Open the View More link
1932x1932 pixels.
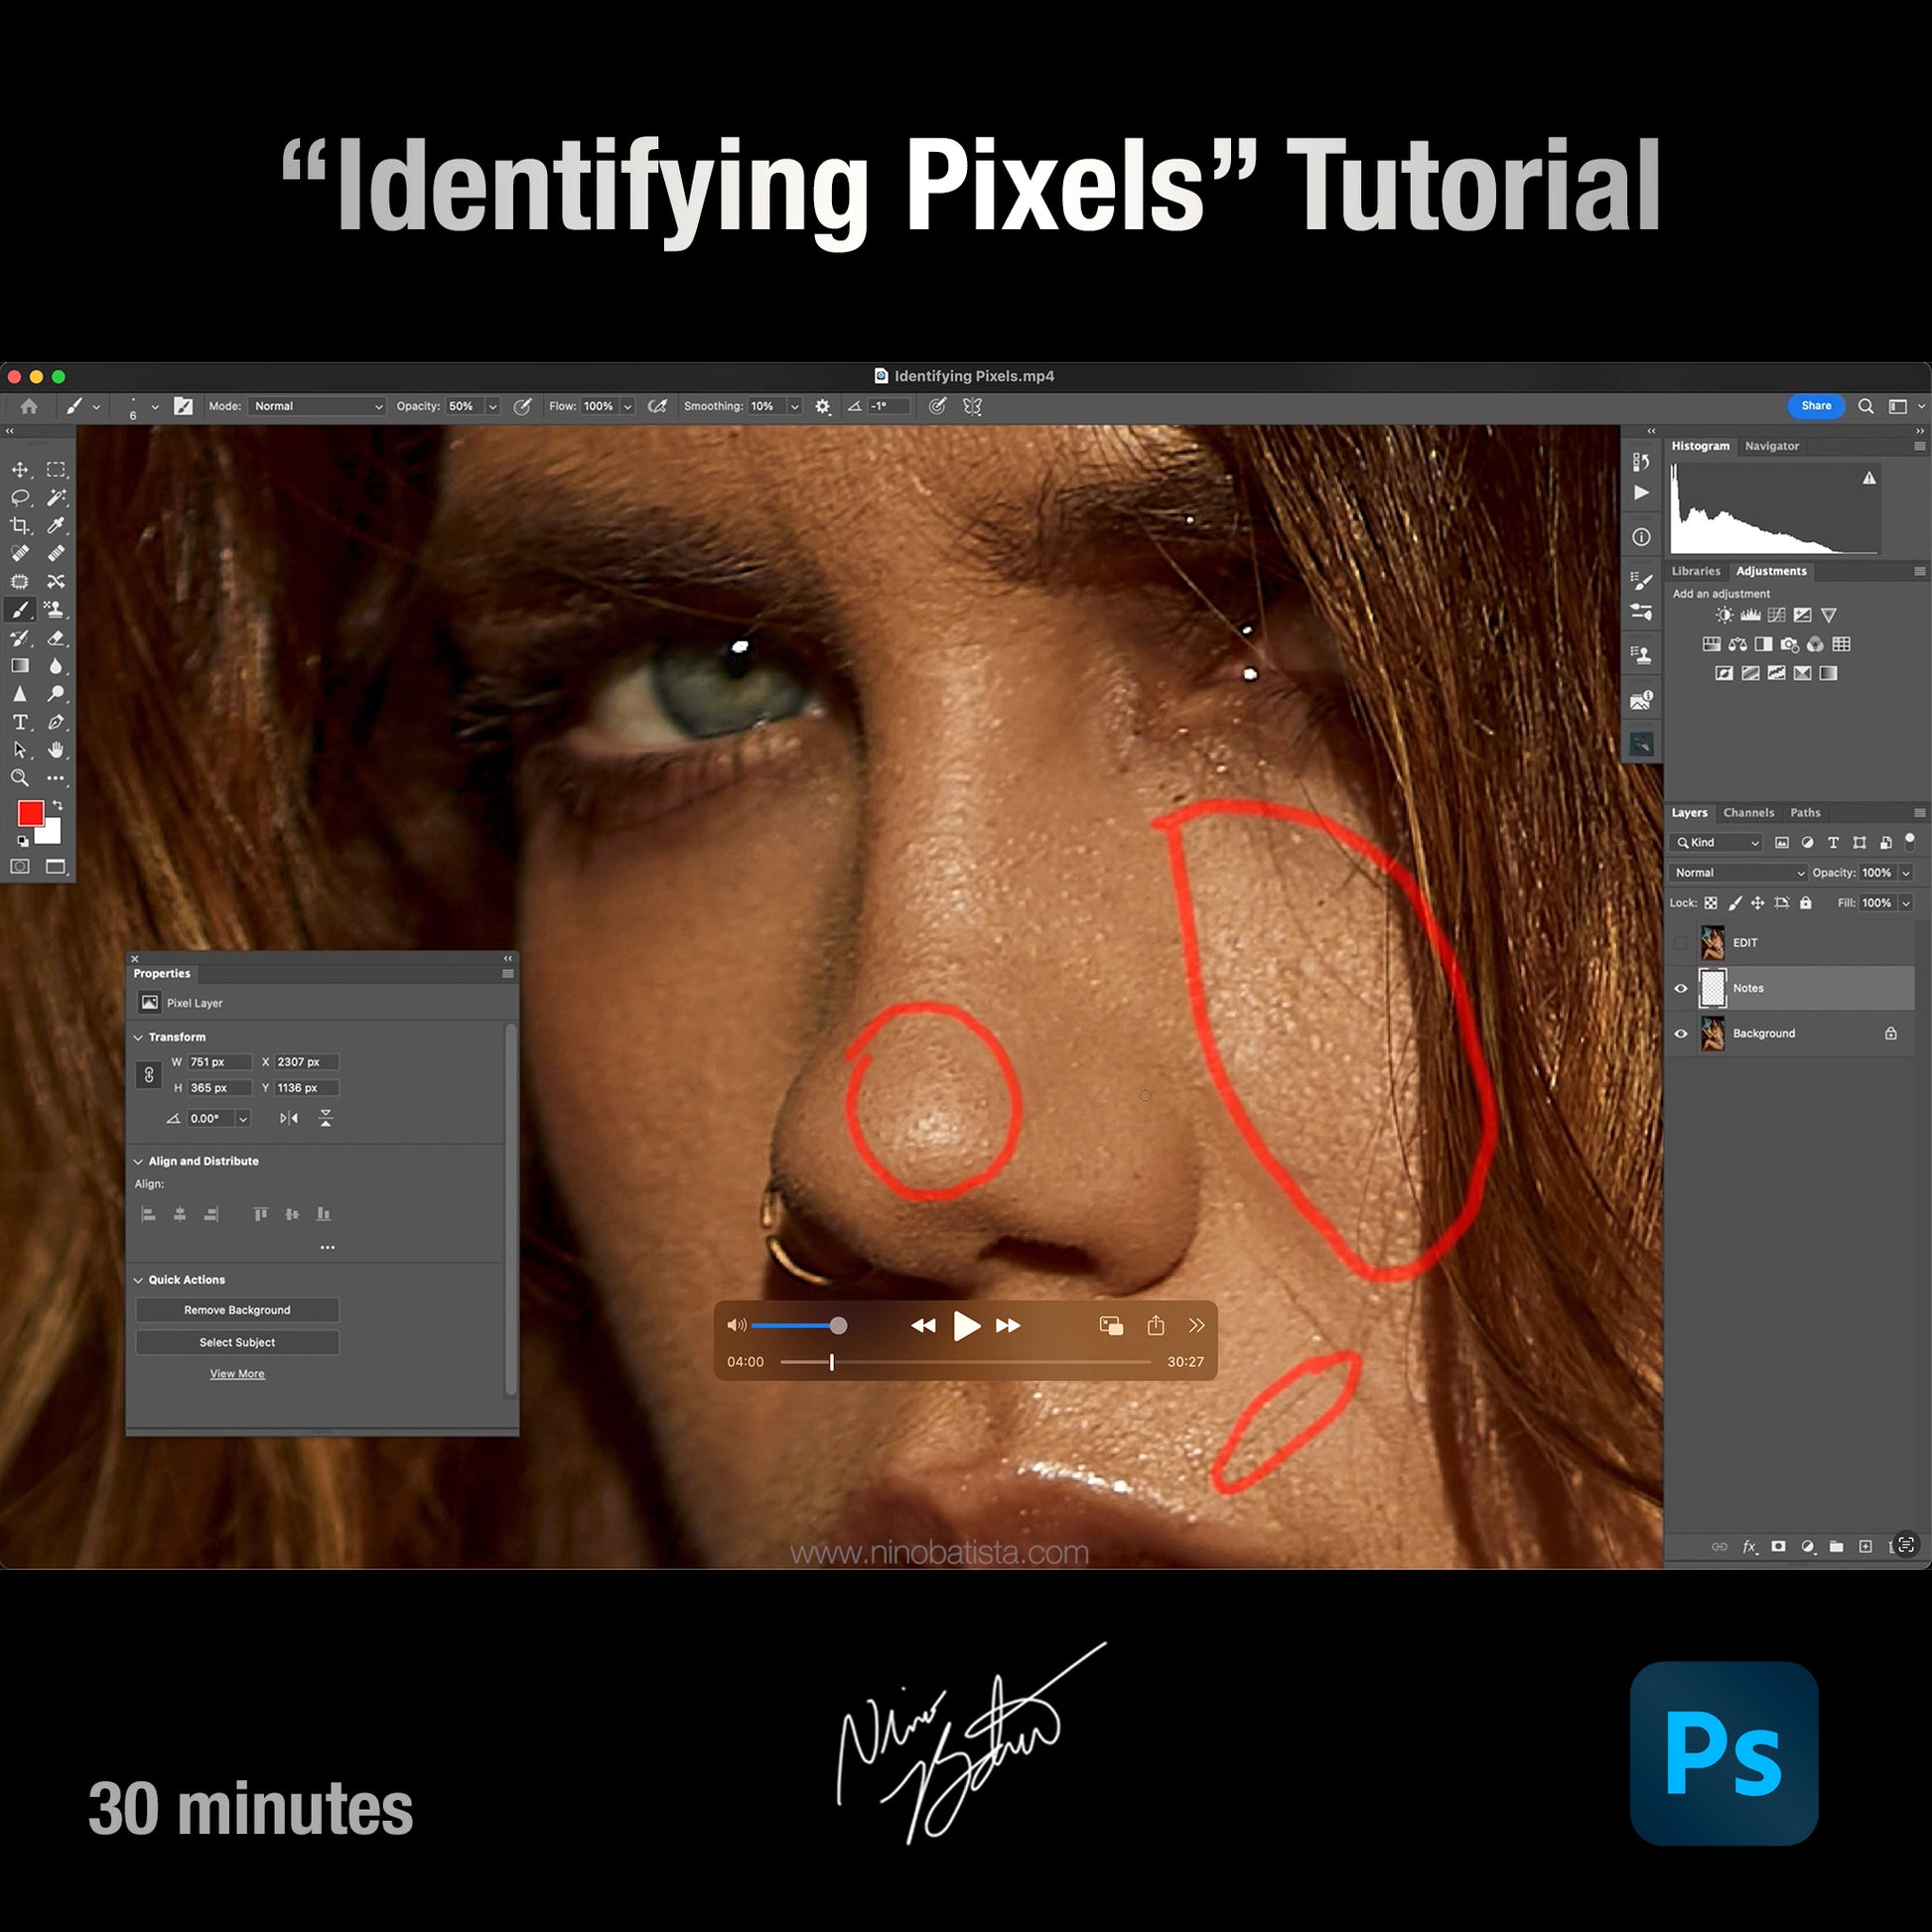(x=237, y=1374)
